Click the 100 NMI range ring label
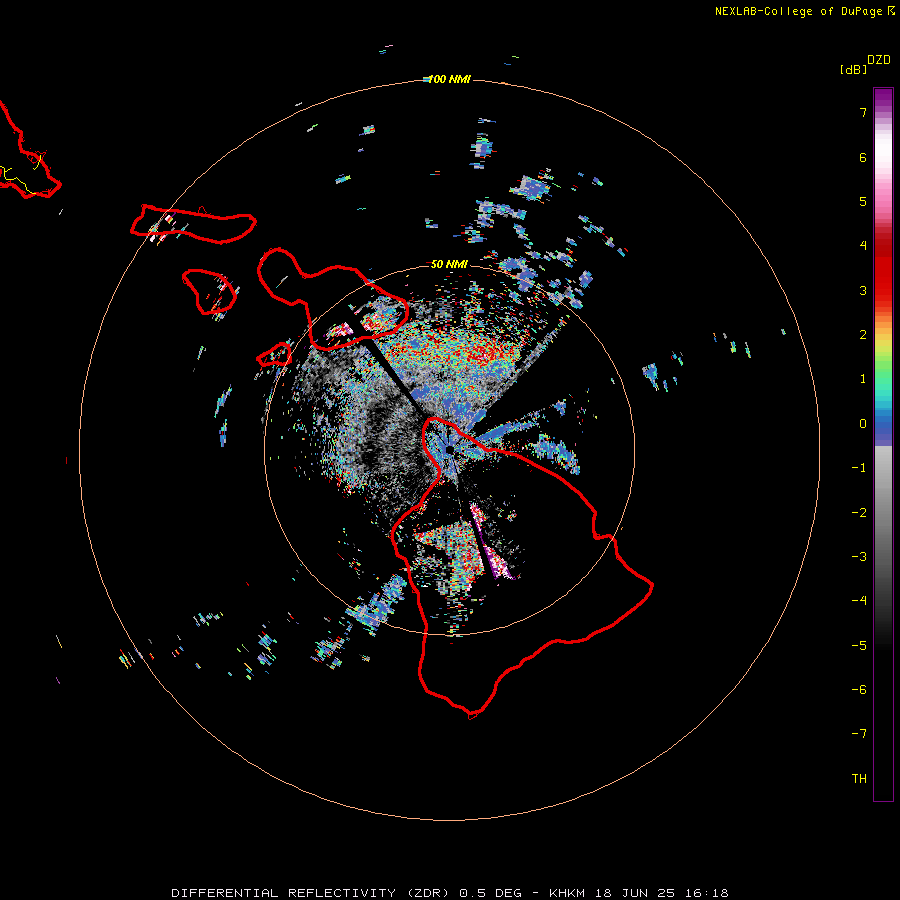 coord(449,79)
